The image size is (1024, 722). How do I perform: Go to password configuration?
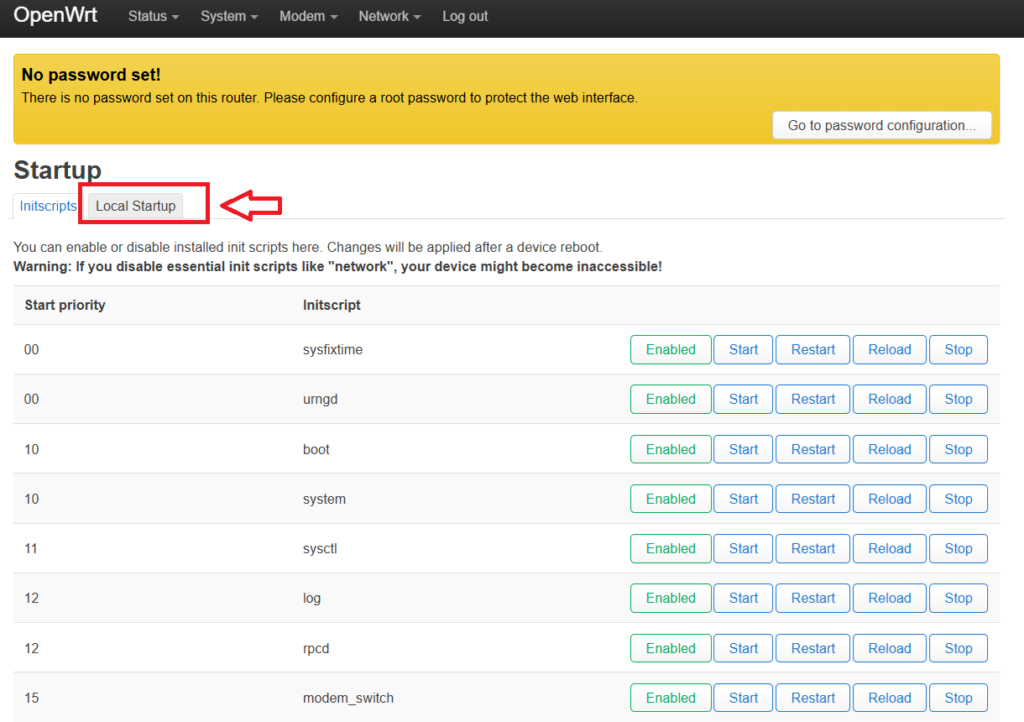pos(881,125)
